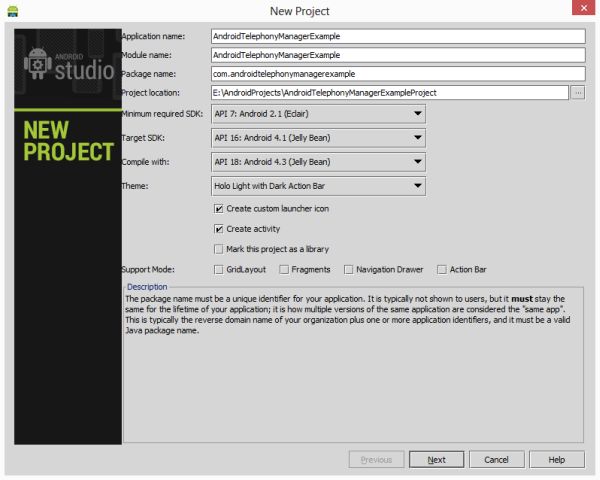Click the New Project window title text
Screen dimensions: 600x480
tap(300, 11)
